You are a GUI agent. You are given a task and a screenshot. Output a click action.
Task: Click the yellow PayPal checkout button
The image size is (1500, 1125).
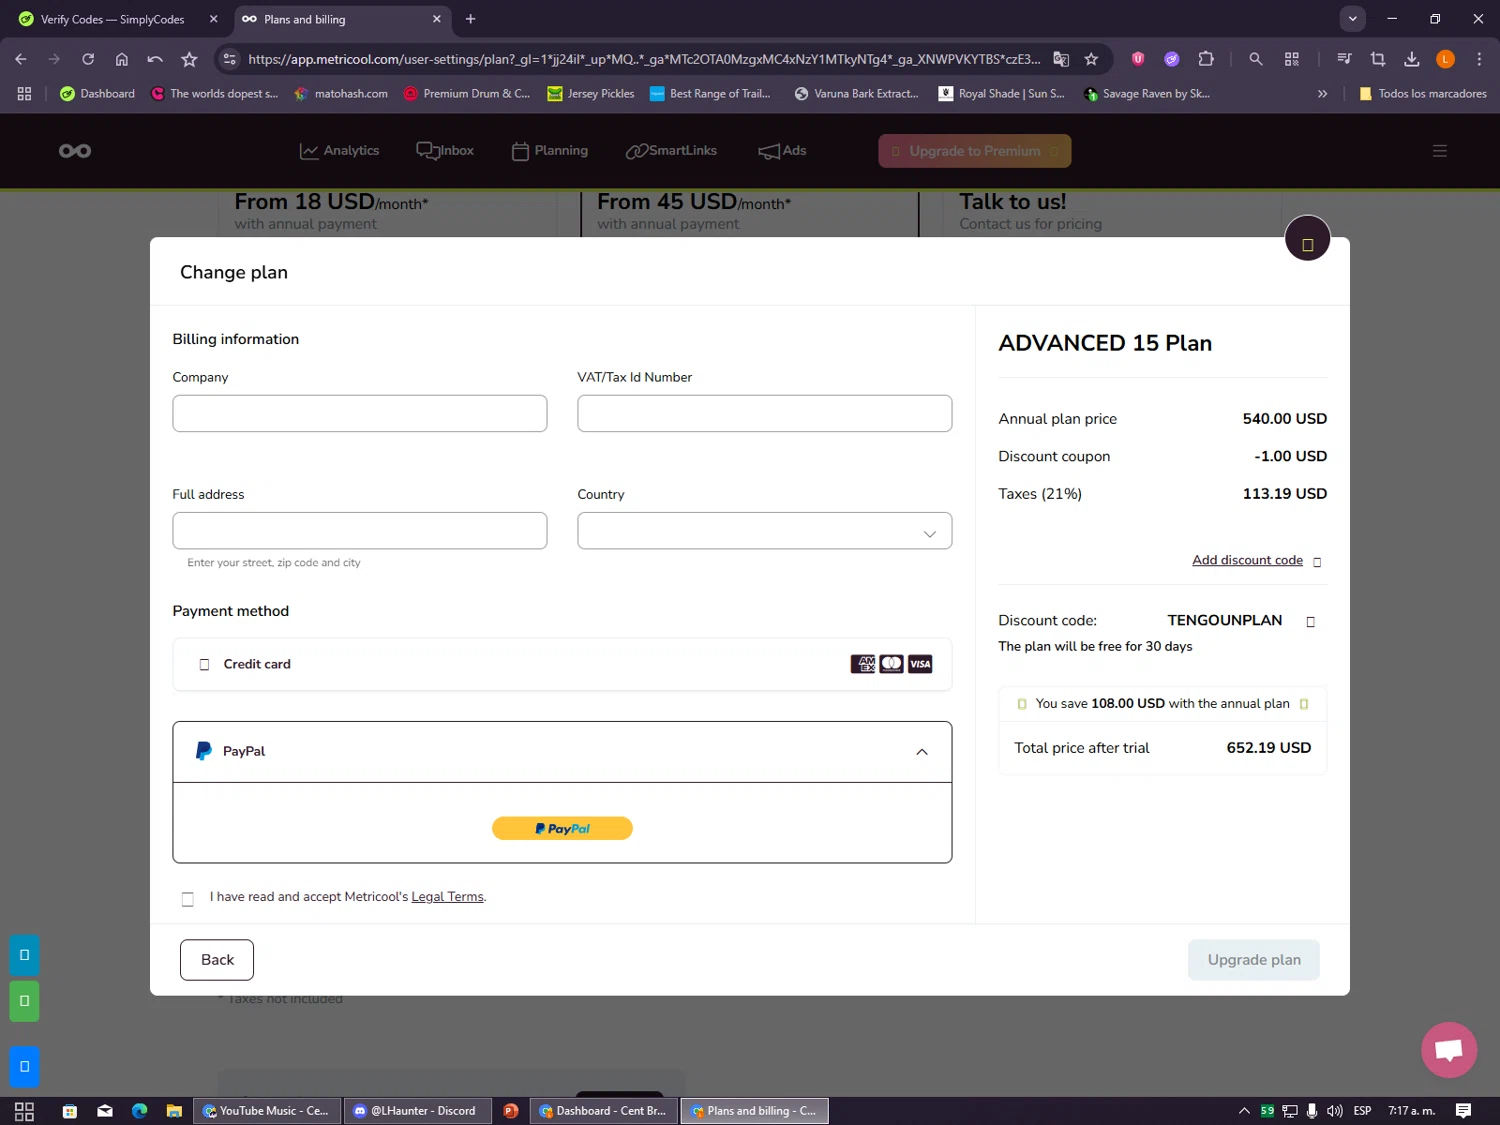point(562,828)
